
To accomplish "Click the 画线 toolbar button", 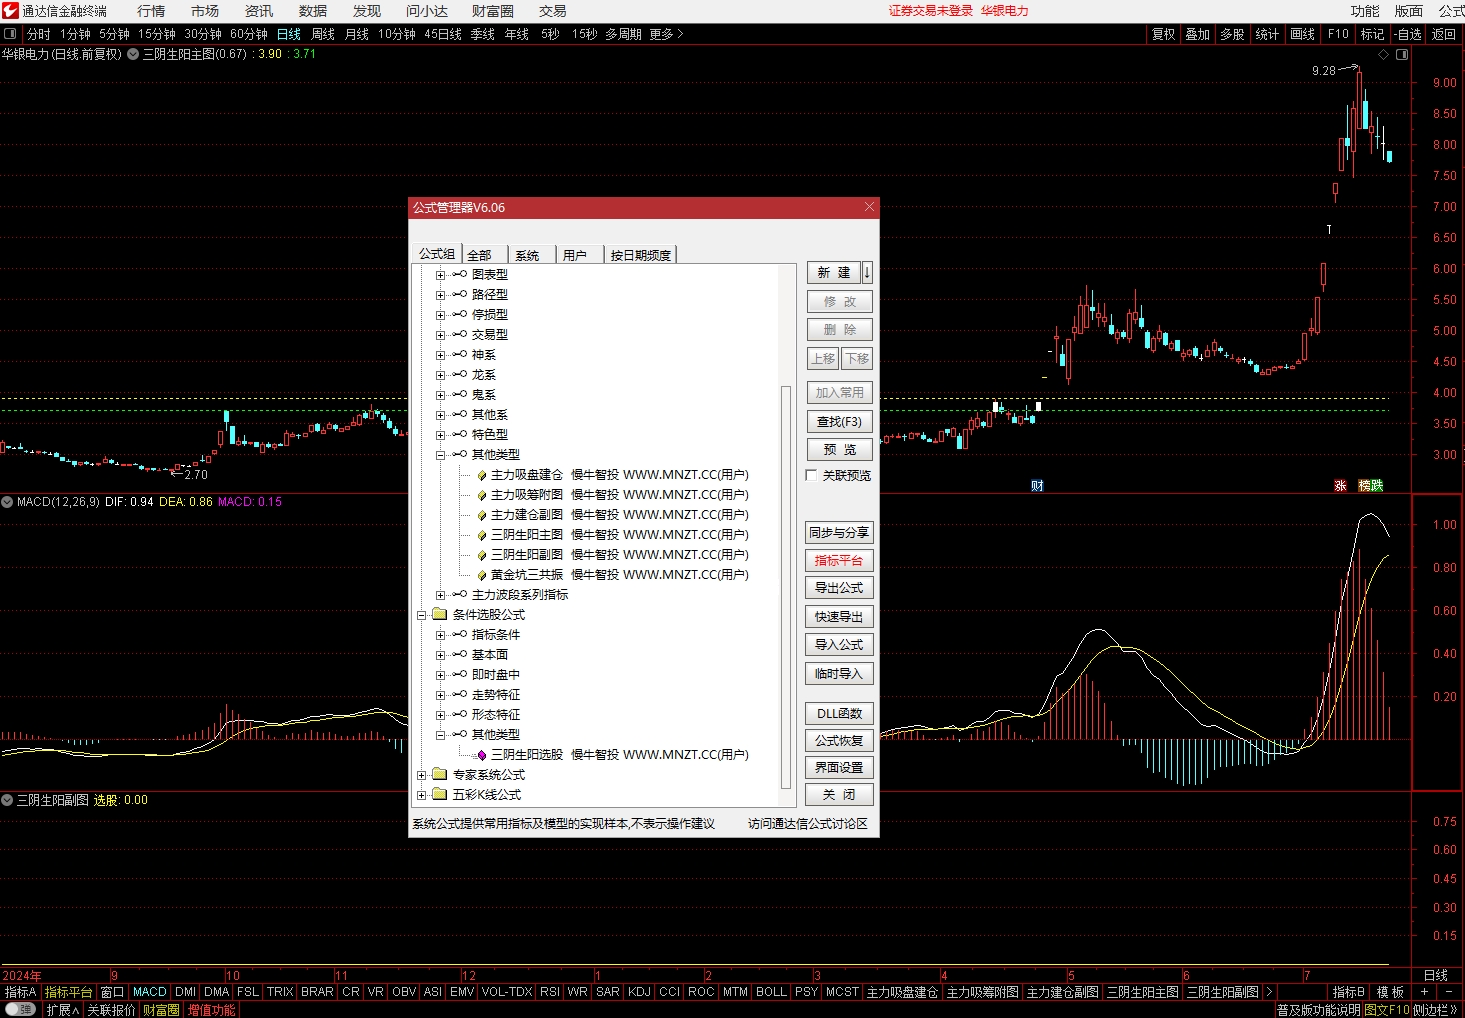I will point(1303,34).
